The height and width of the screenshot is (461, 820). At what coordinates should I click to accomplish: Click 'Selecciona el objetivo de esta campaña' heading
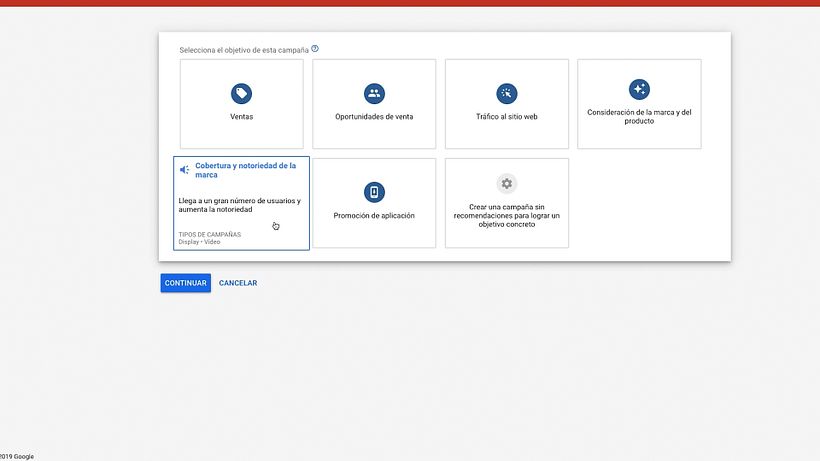tap(244, 50)
